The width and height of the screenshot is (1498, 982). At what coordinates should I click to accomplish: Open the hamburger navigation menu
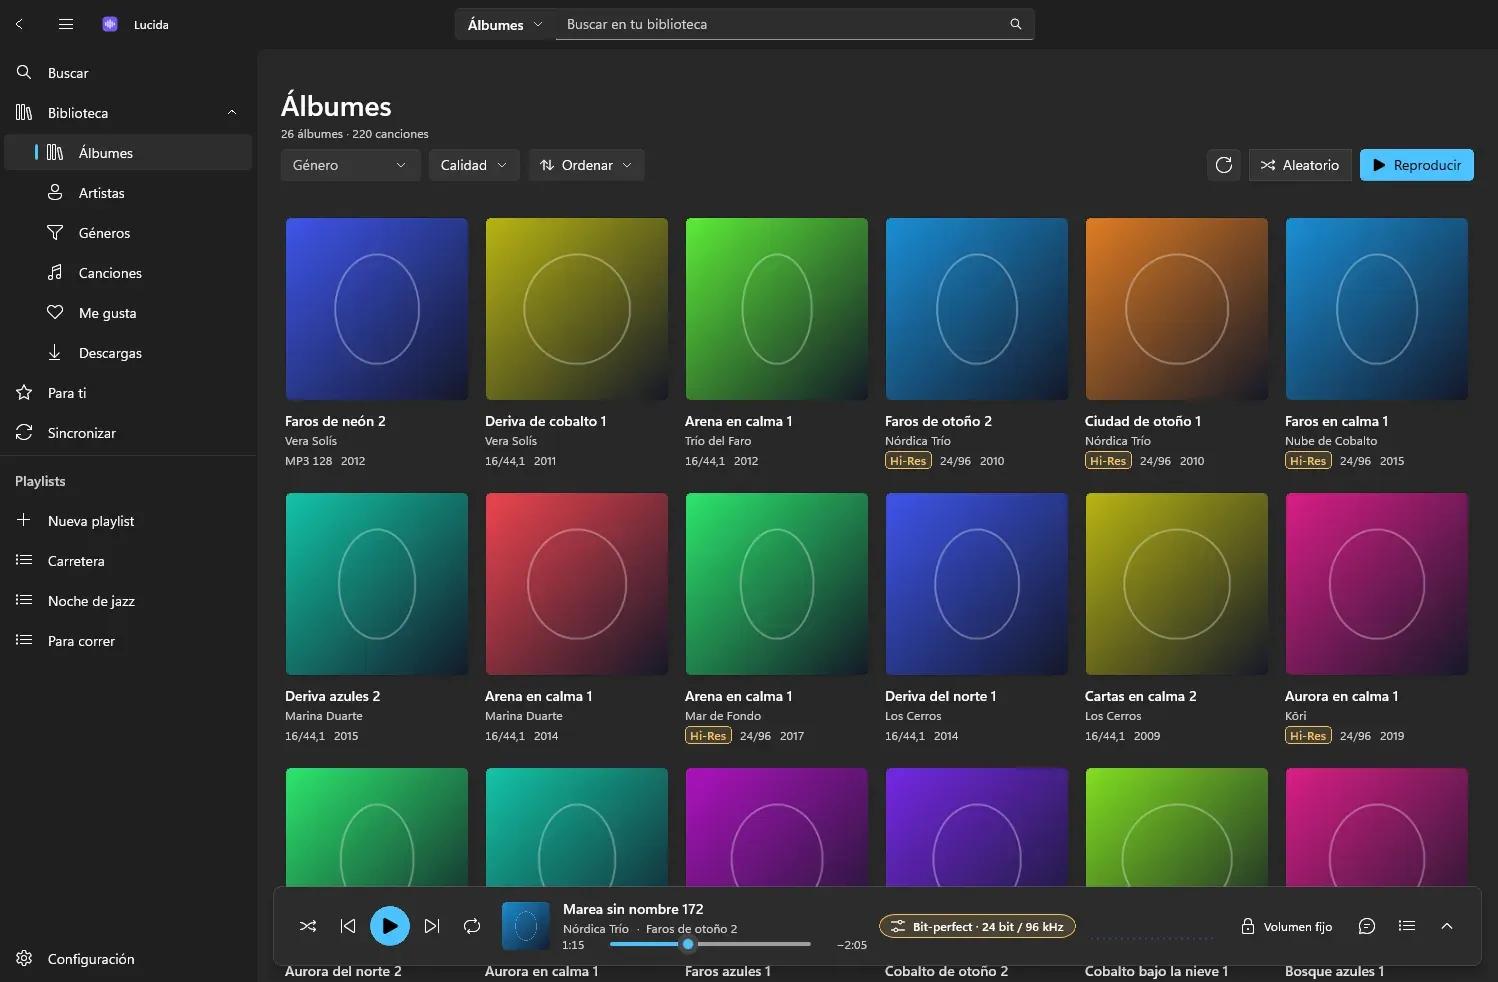point(66,24)
